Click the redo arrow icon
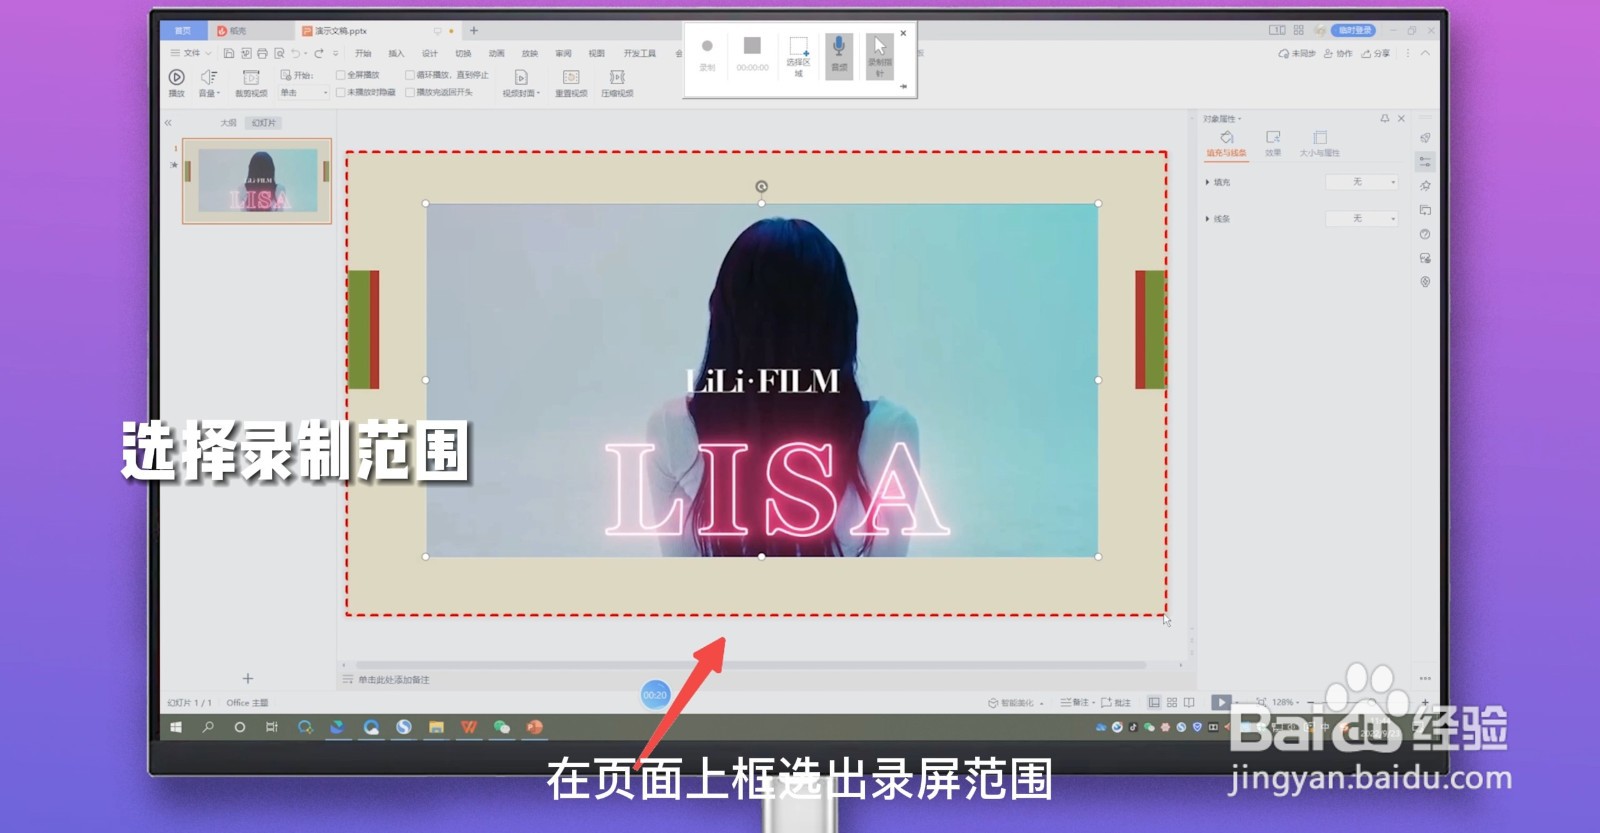 (x=319, y=53)
